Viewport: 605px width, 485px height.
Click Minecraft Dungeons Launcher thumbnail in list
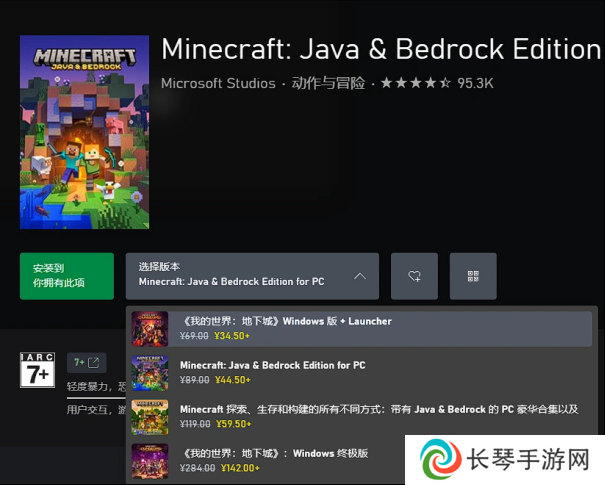[150, 329]
